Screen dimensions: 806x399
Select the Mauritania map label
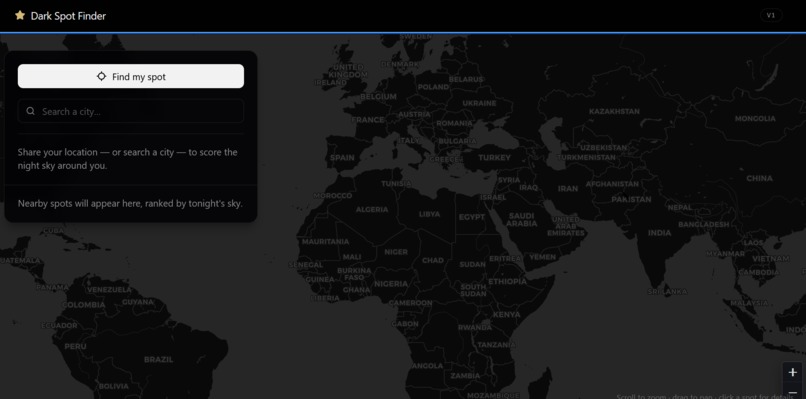[x=325, y=241]
